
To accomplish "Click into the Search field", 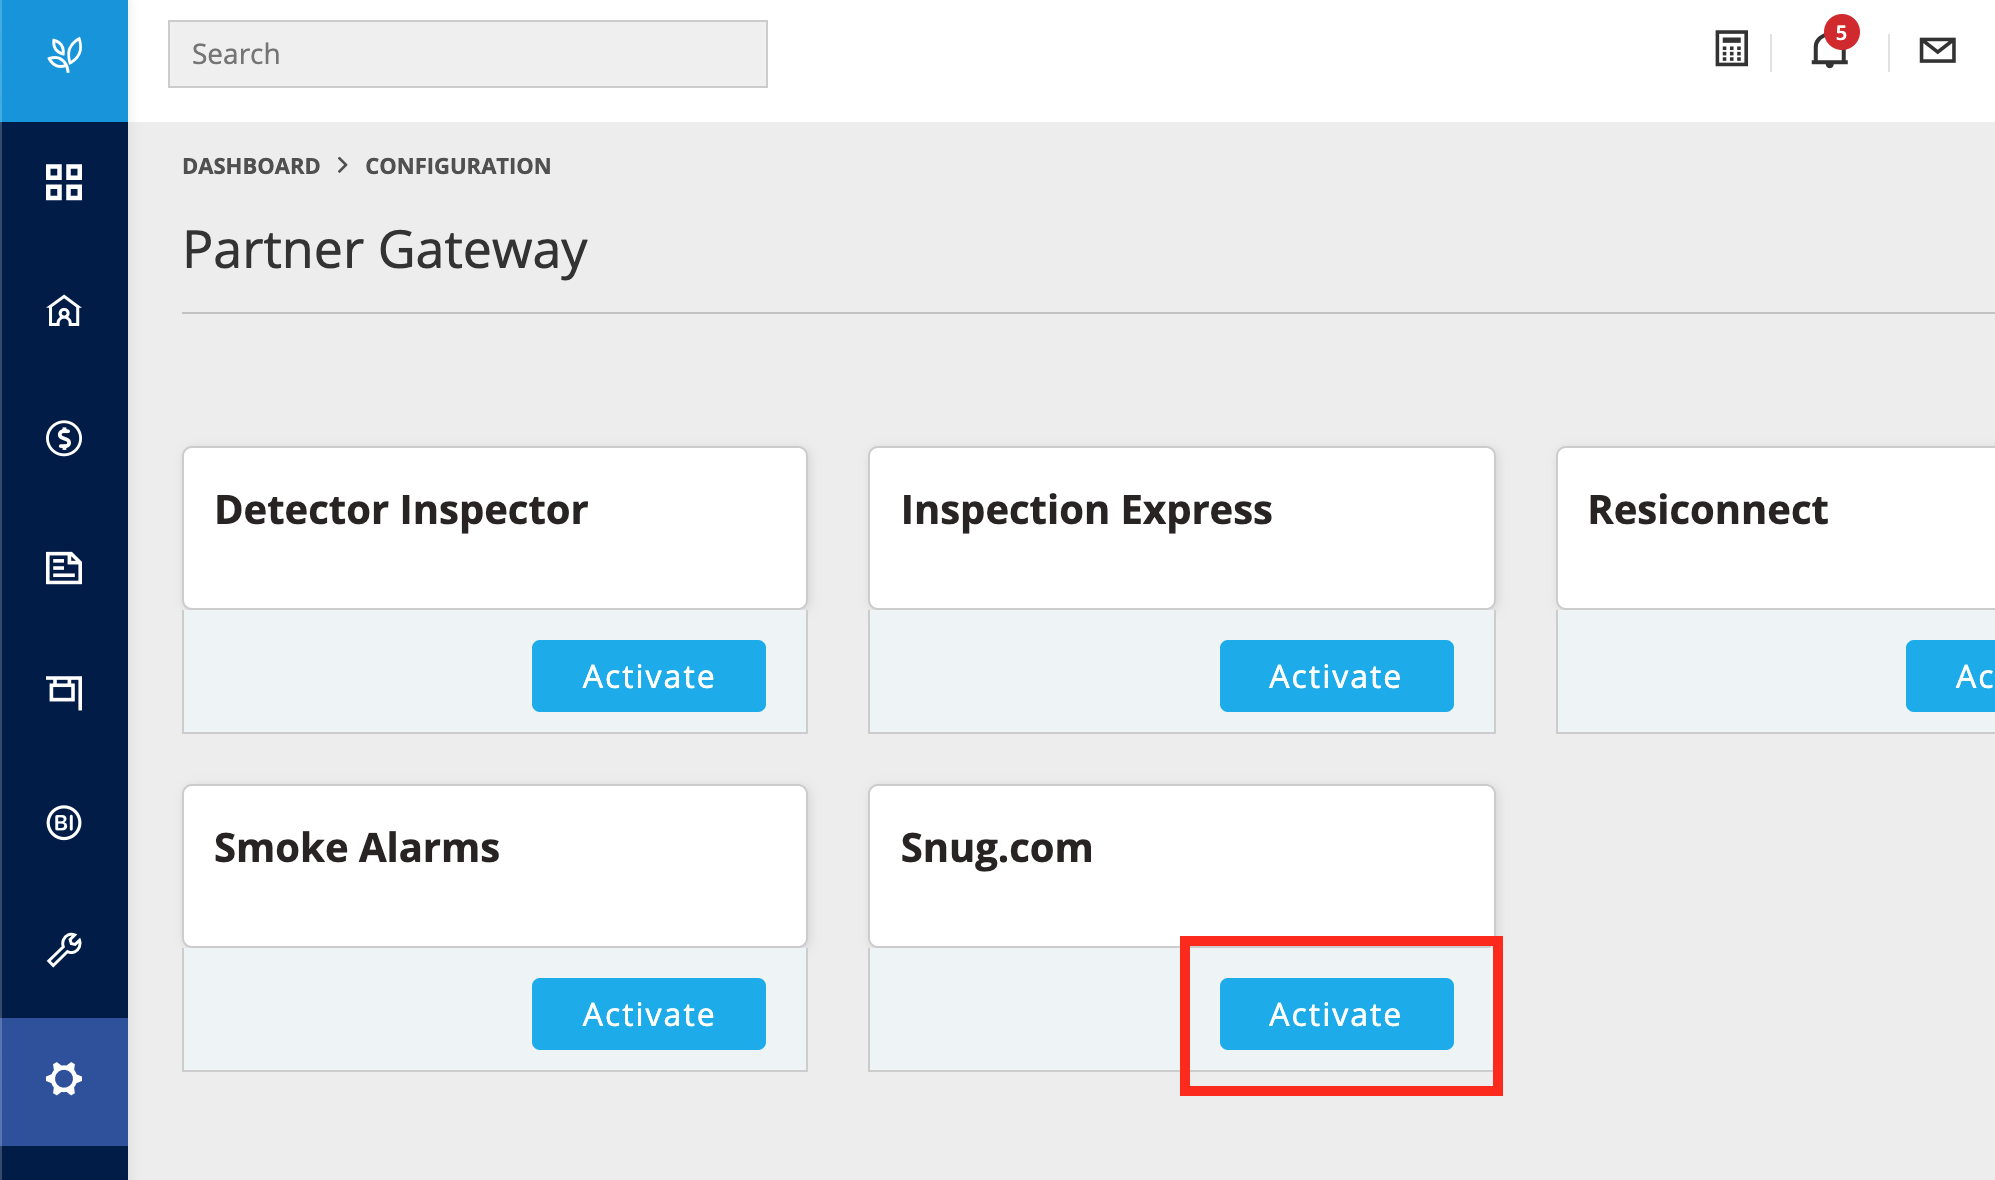I will 467,54.
